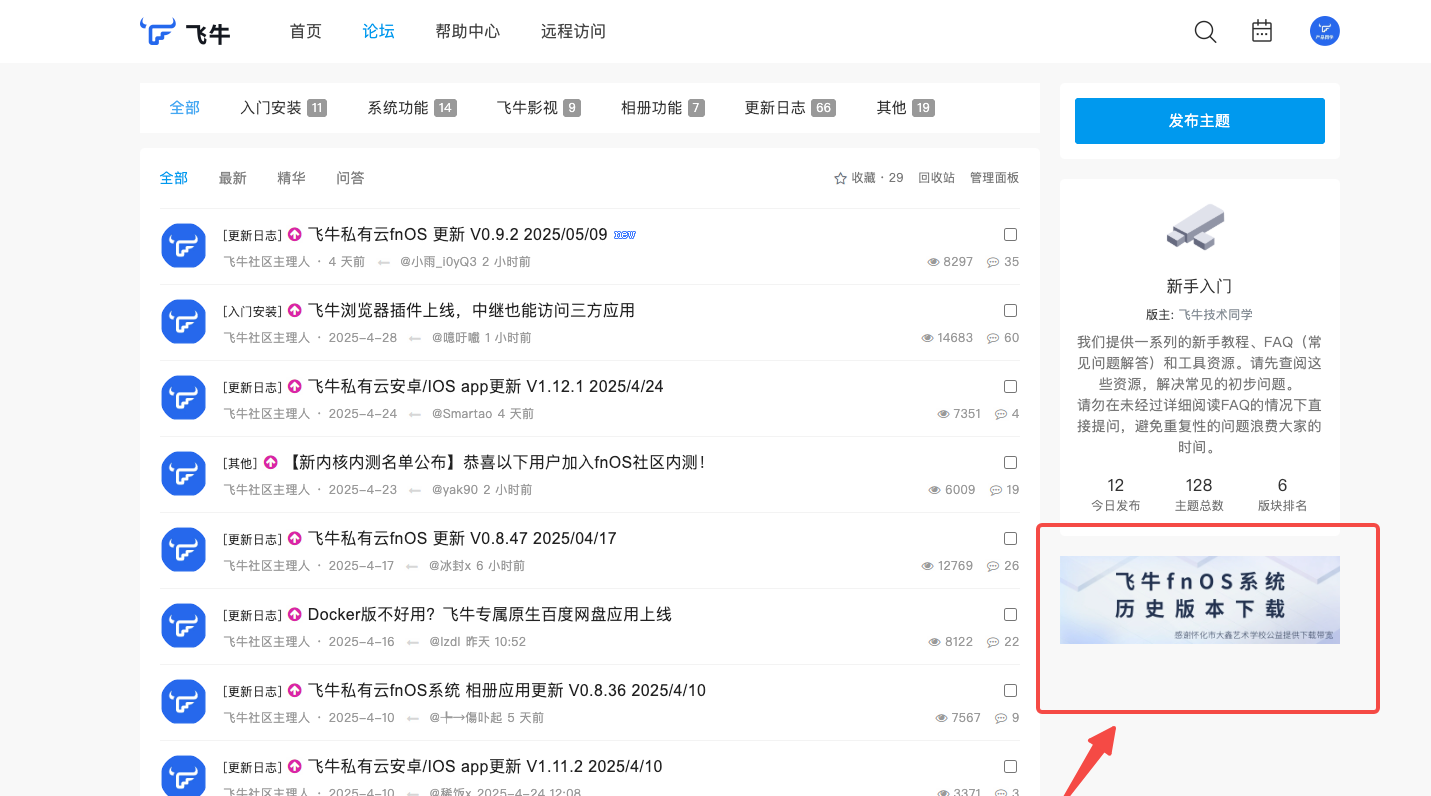Select the 相册功能 category tab

(662, 108)
